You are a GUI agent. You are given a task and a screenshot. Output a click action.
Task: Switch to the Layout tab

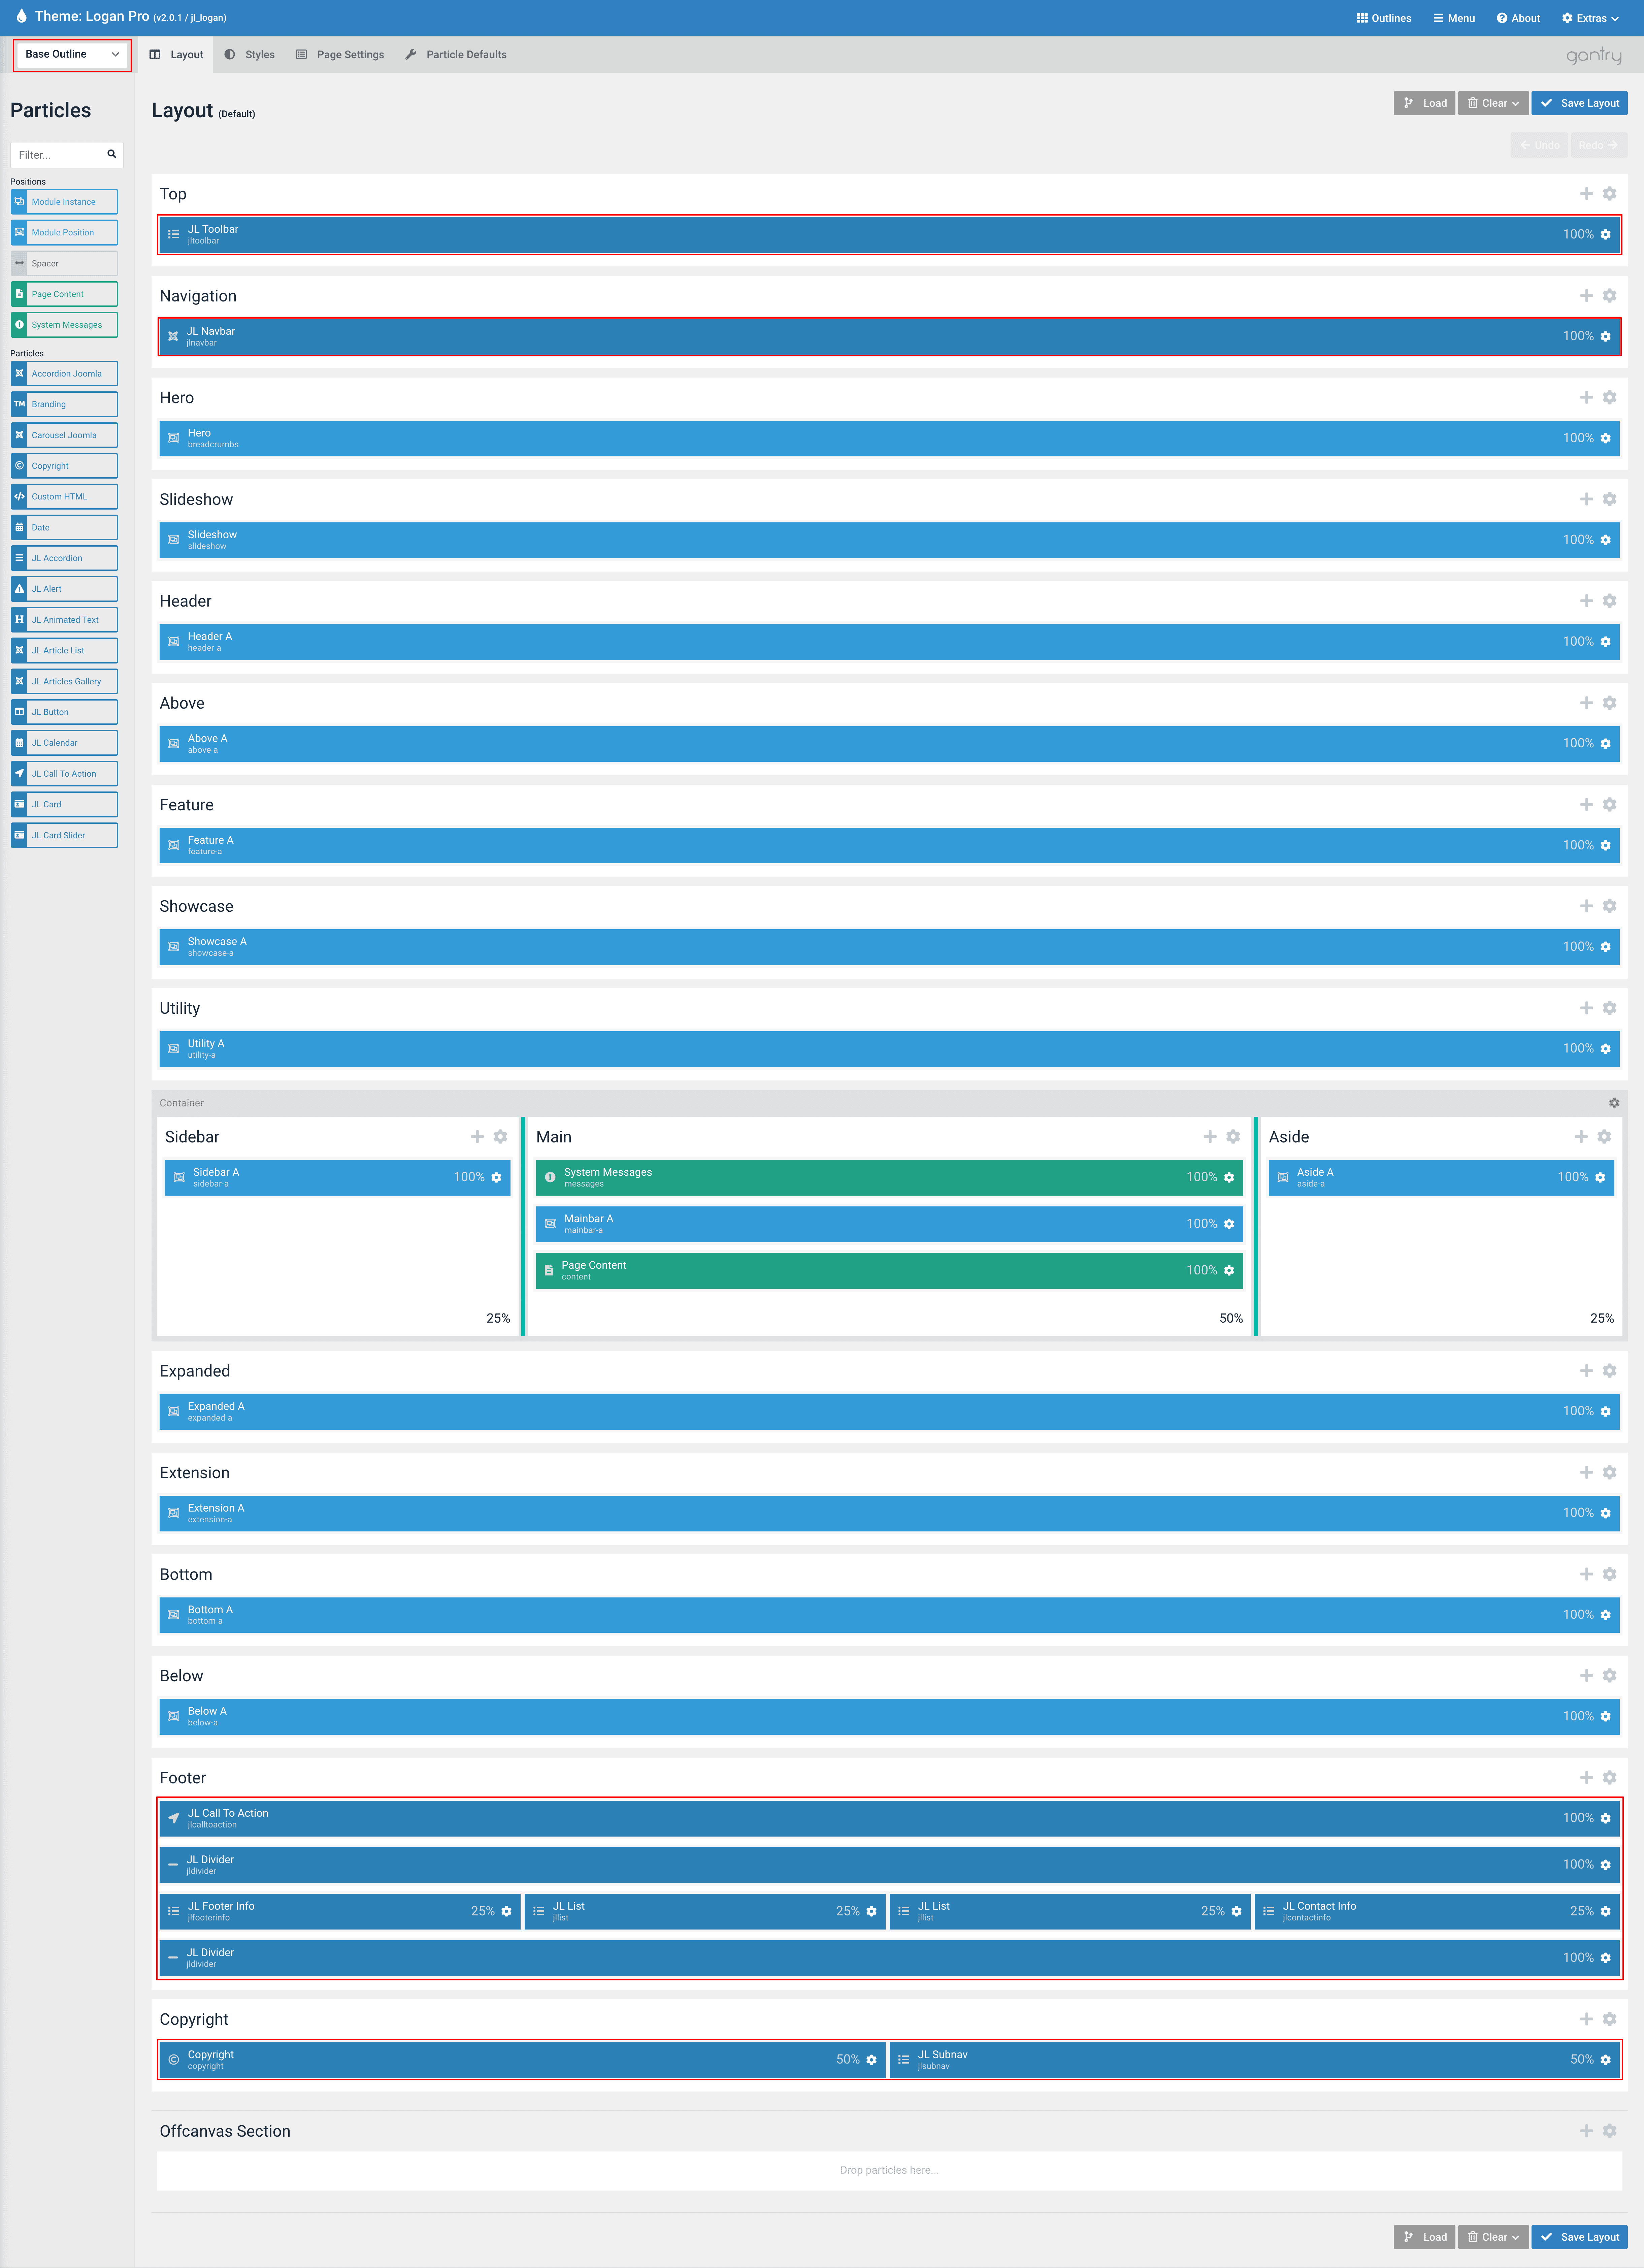click(176, 55)
